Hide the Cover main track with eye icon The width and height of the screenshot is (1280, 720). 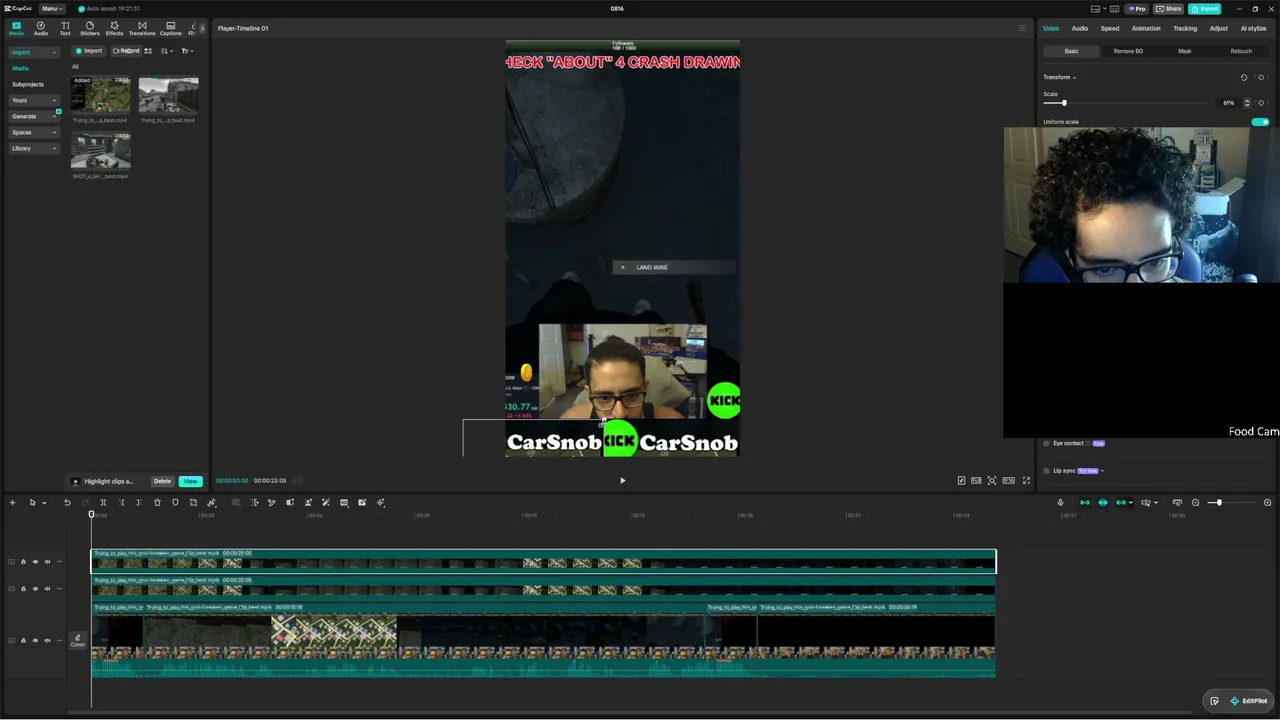[35, 641]
